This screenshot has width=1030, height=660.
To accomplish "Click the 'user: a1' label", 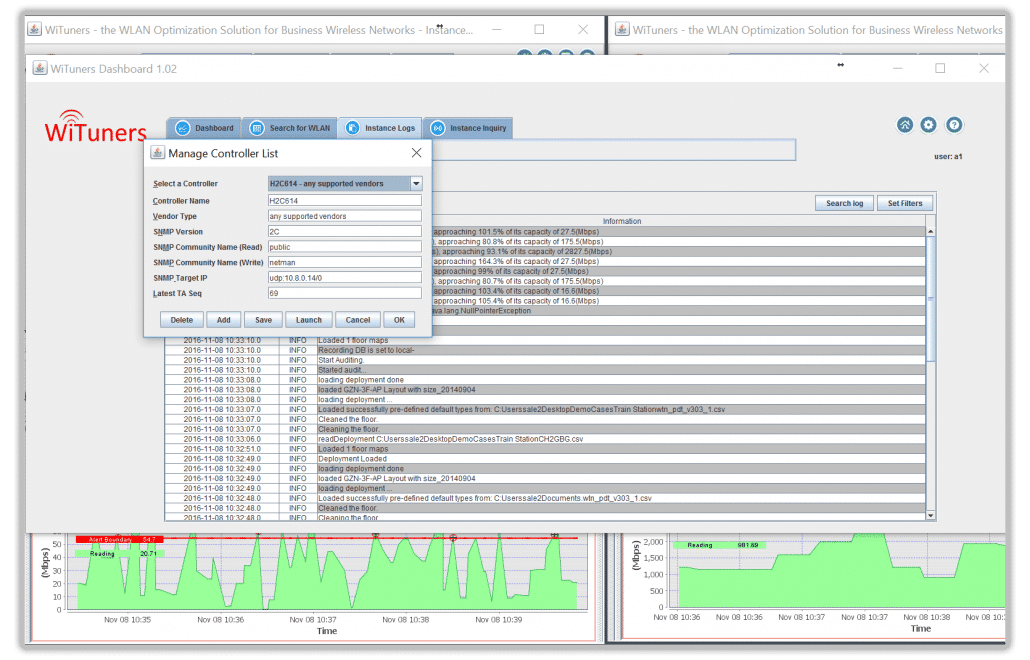I will [x=948, y=156].
